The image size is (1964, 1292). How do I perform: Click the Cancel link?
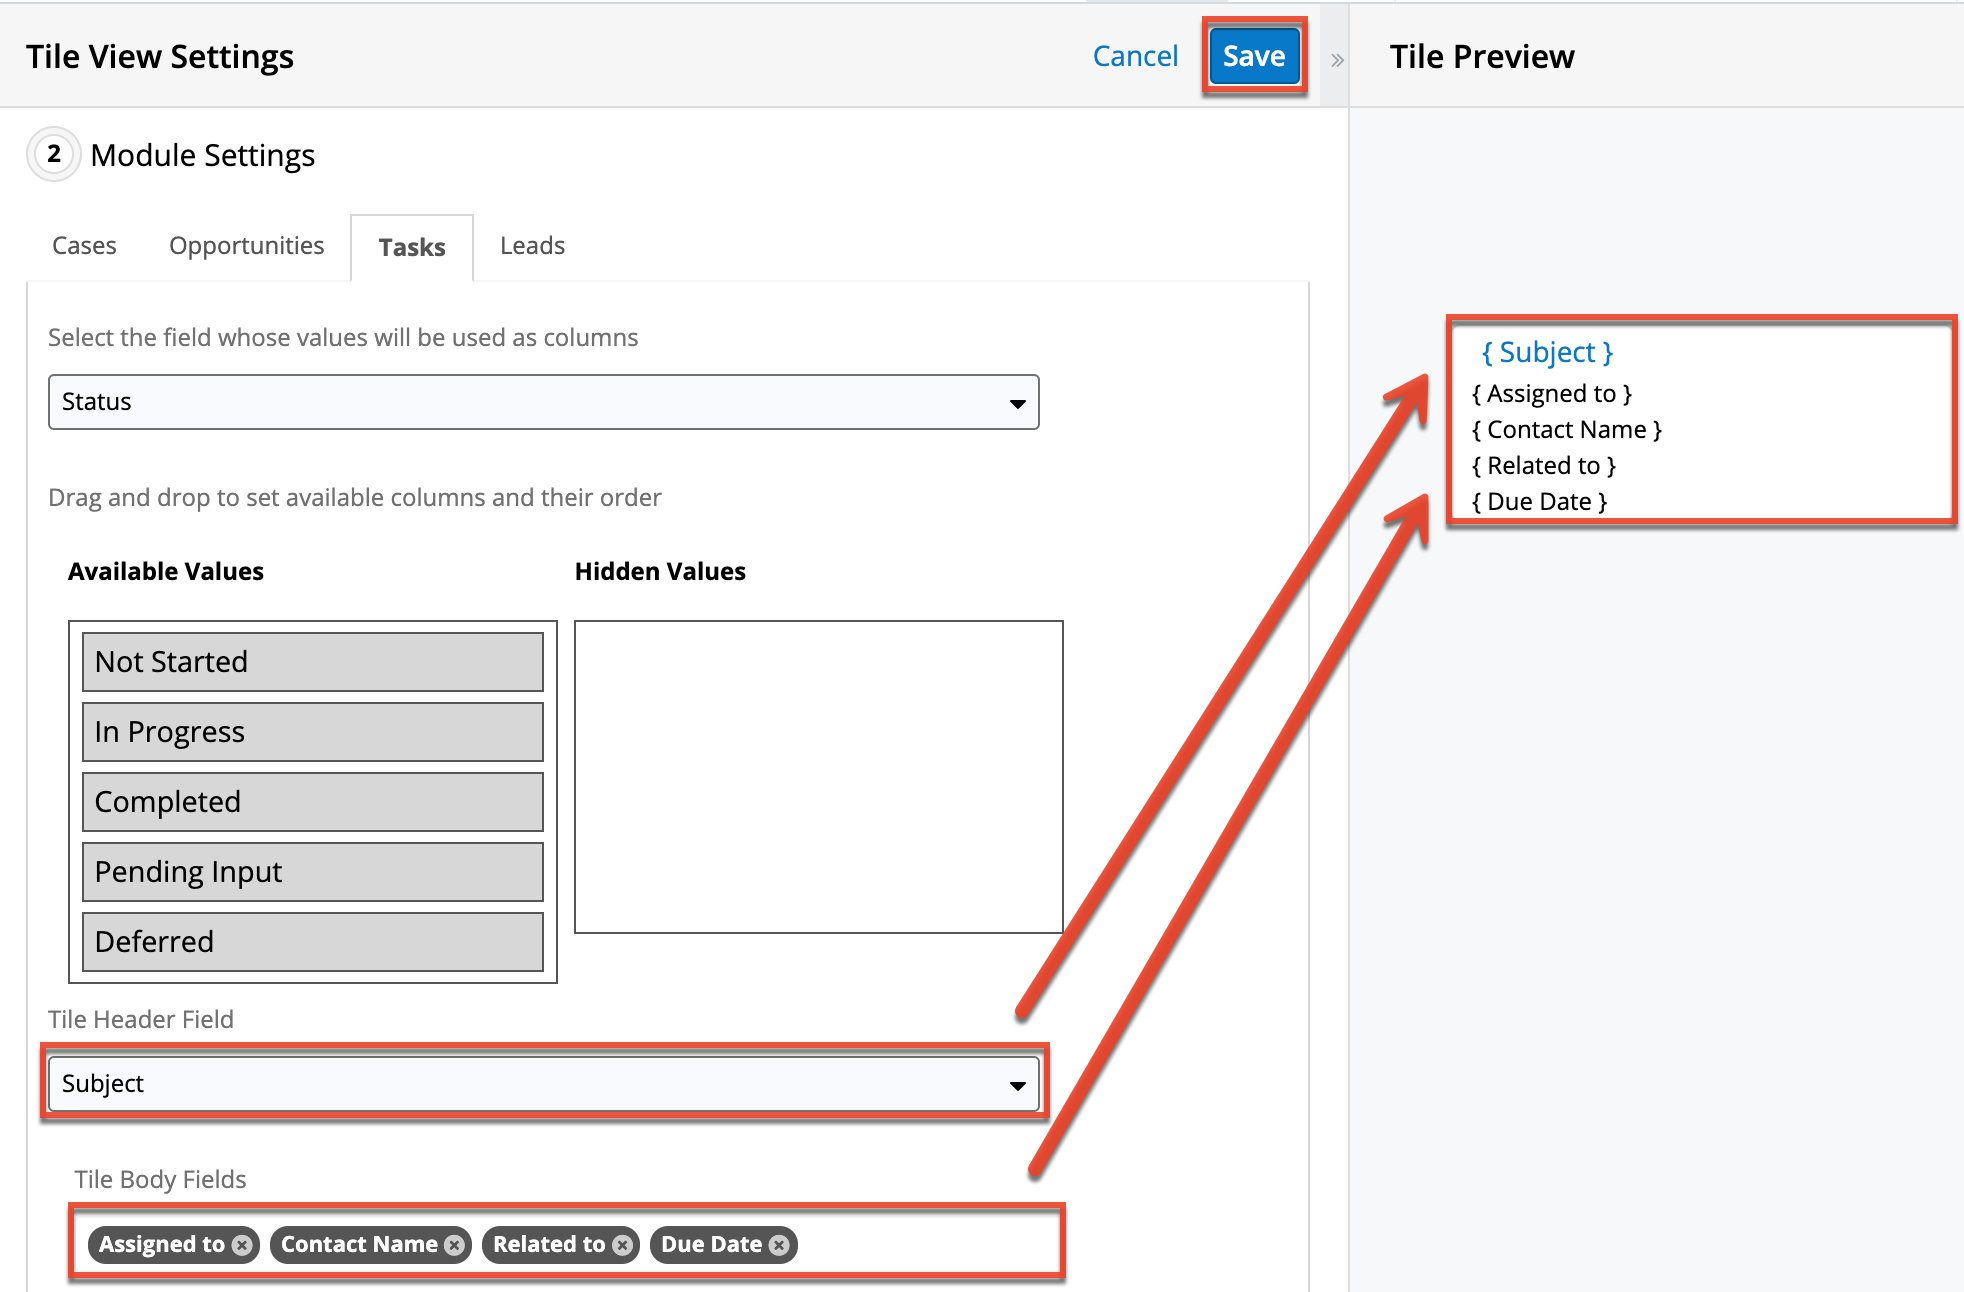click(x=1135, y=56)
